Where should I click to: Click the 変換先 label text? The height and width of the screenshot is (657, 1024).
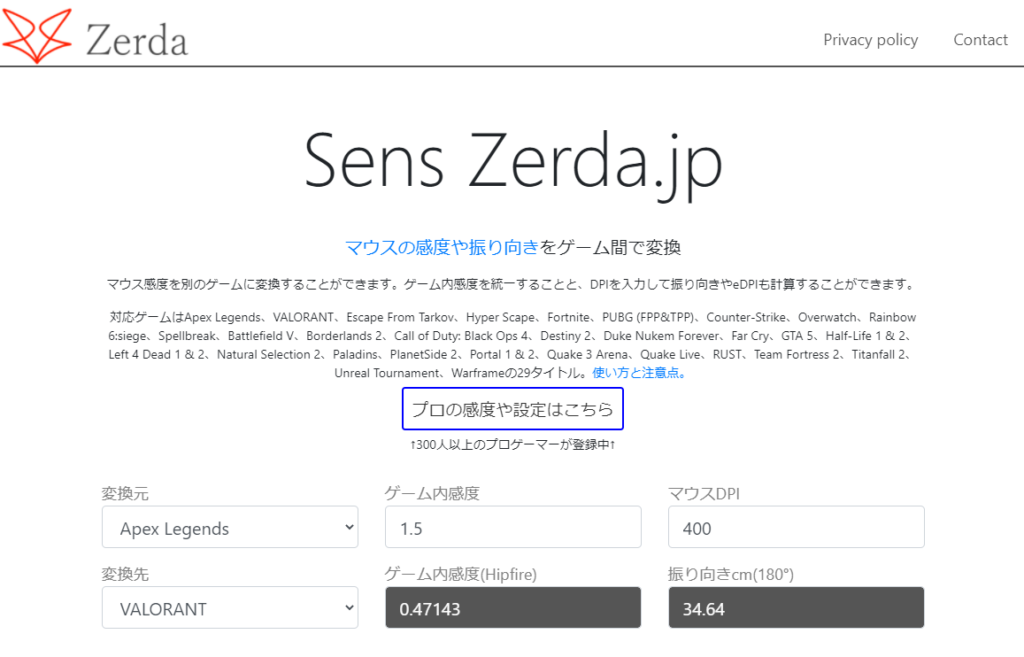coord(126,574)
